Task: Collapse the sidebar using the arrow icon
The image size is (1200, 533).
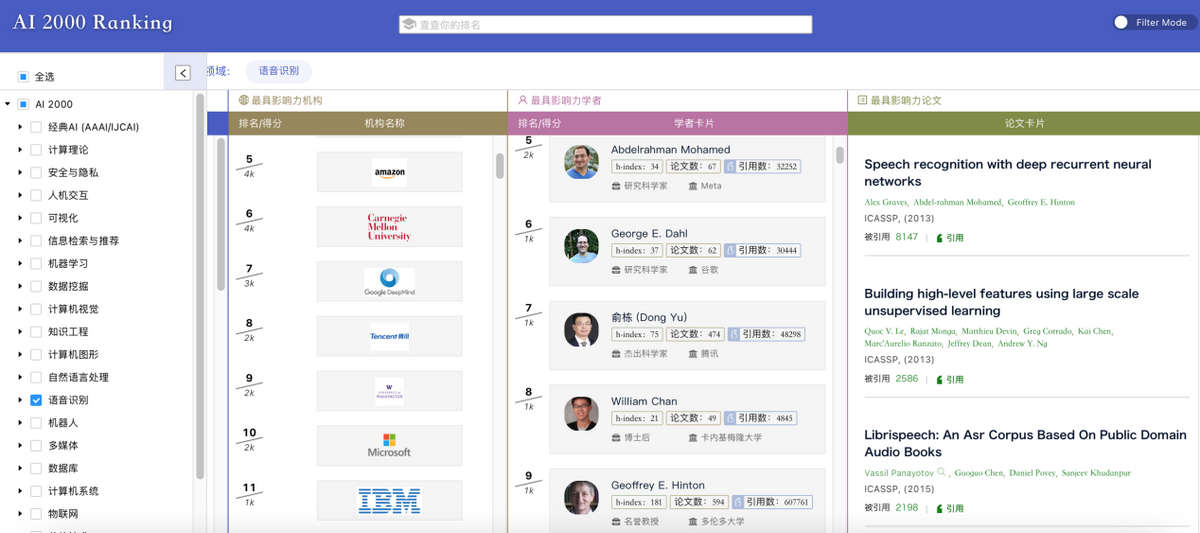Action: [183, 72]
